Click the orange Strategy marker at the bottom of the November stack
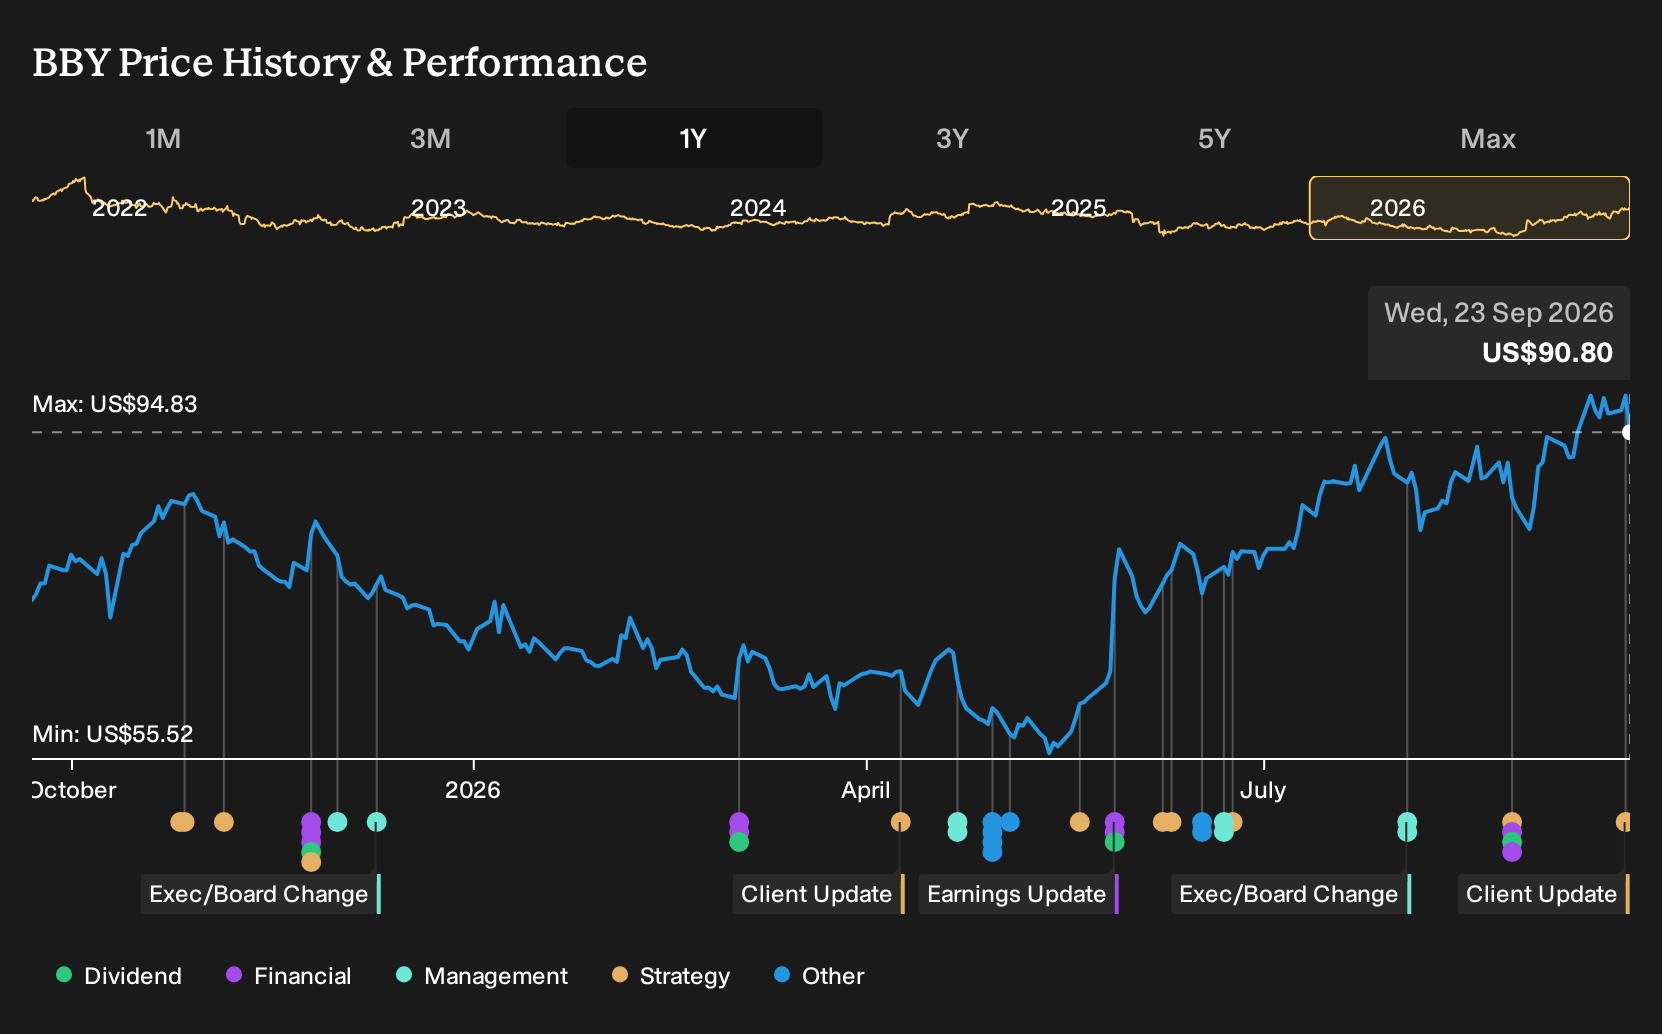The image size is (1662, 1034). tap(311, 861)
